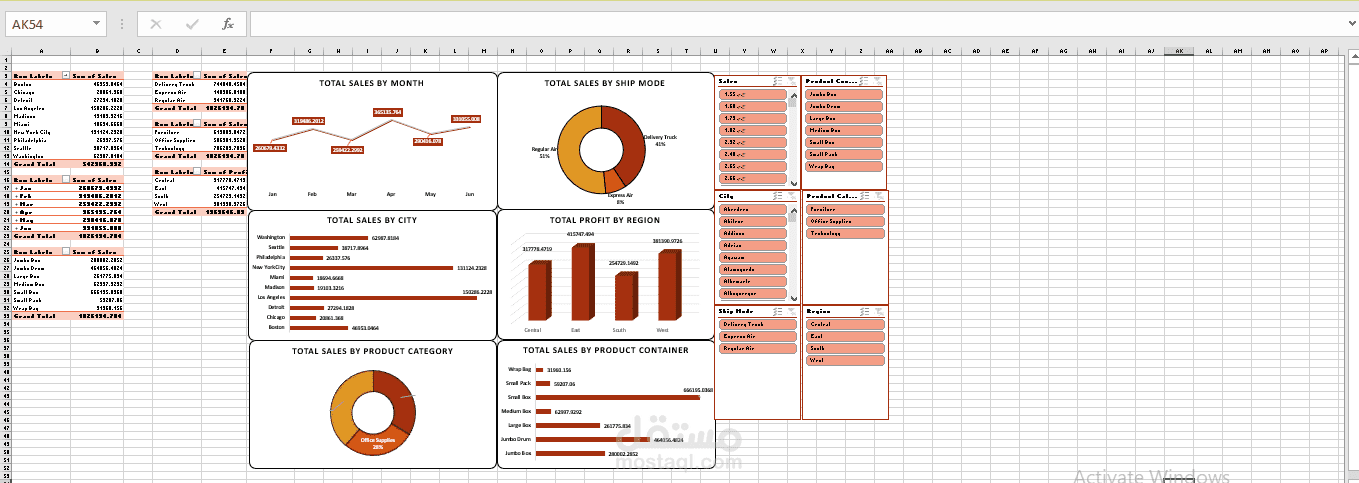The width and height of the screenshot is (1359, 483).
Task: Filter by Small Box in Product Container slicer
Action: pyautogui.click(x=844, y=142)
